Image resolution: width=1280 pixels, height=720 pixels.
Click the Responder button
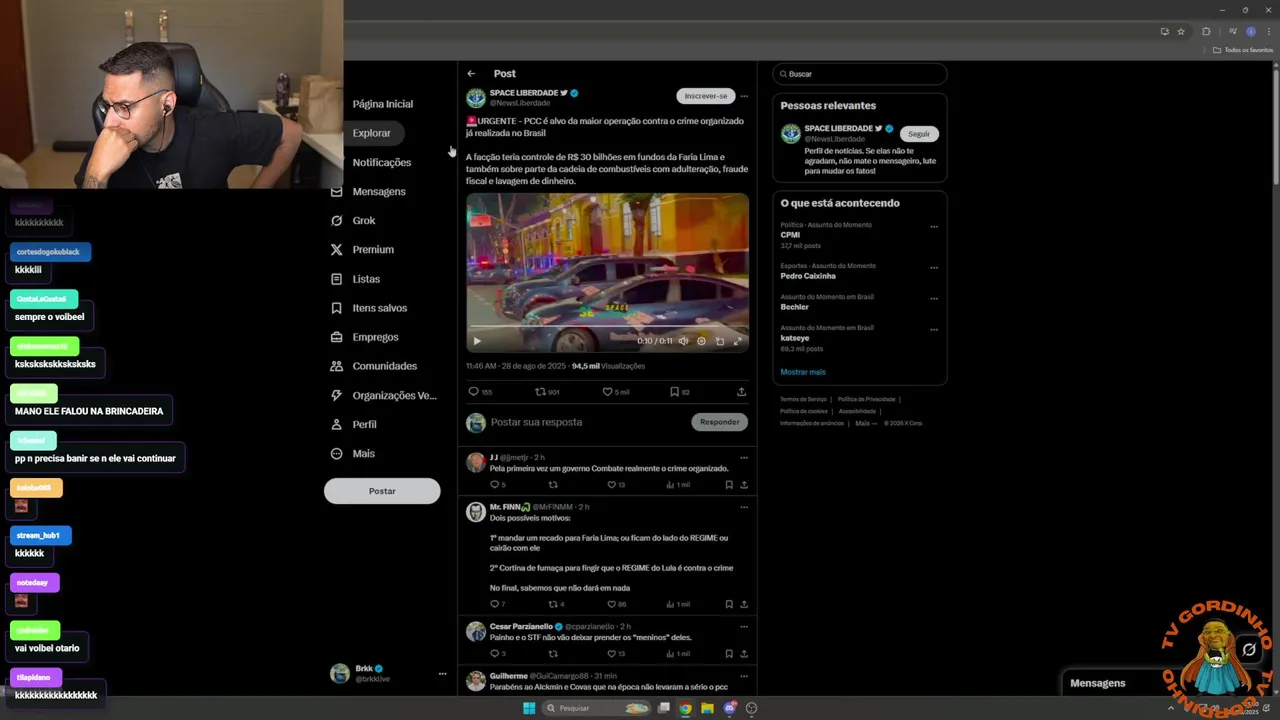click(x=719, y=422)
